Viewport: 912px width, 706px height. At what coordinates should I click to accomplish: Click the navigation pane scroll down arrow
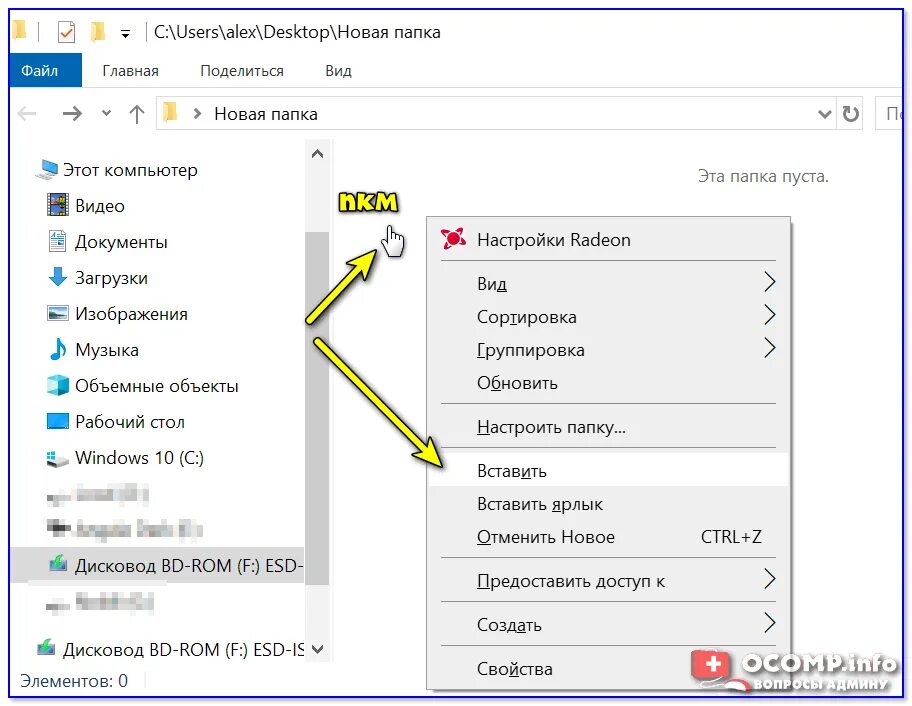coord(318,649)
